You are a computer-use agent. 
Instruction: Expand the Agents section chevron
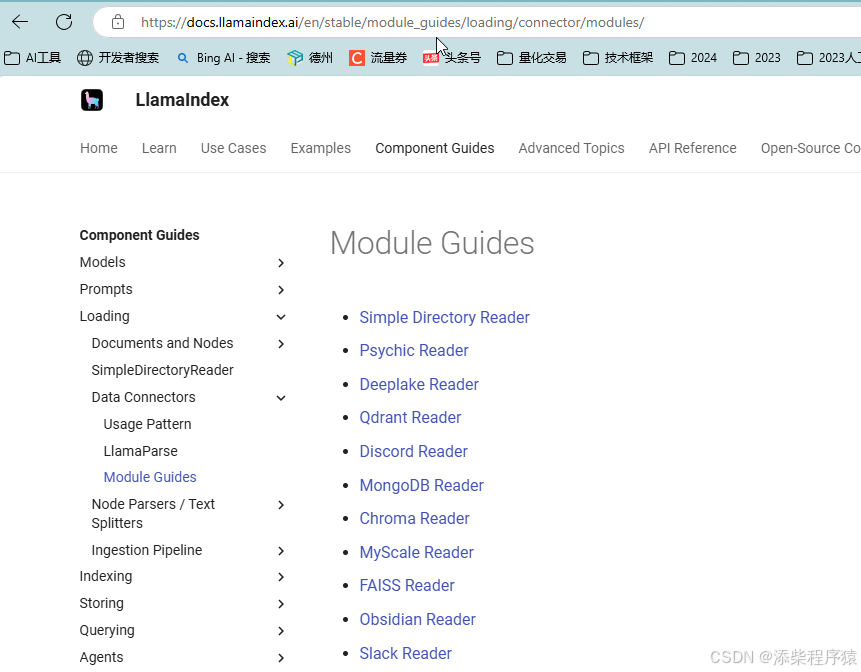tap(281, 658)
